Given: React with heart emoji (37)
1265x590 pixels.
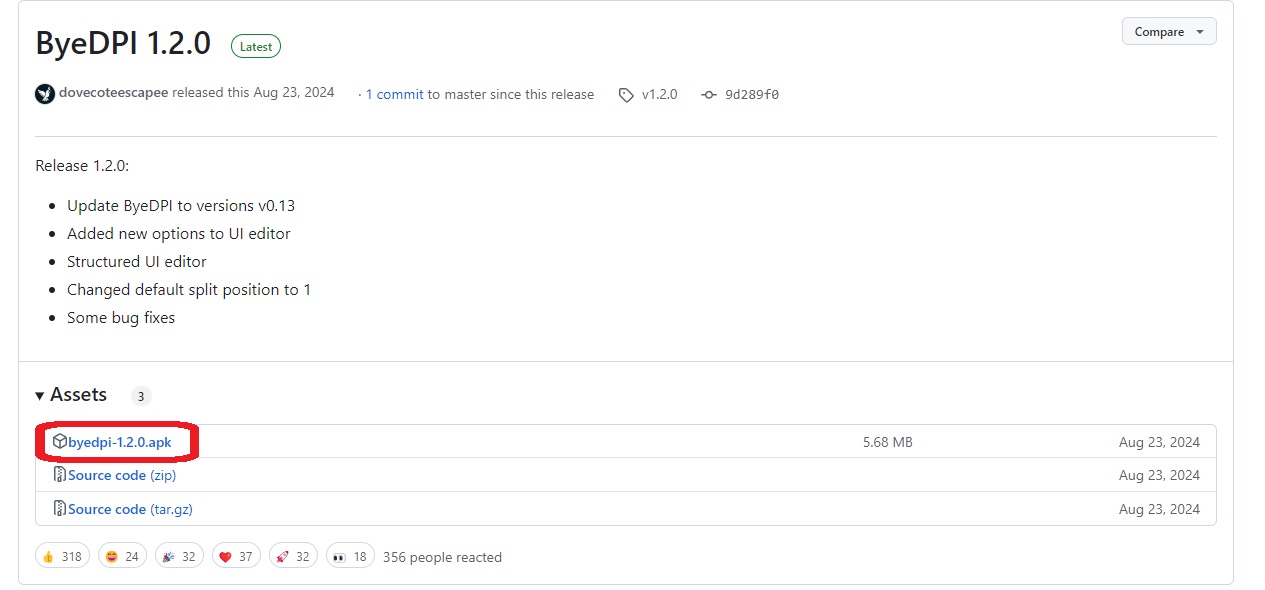Looking at the screenshot, I should pyautogui.click(x=236, y=556).
